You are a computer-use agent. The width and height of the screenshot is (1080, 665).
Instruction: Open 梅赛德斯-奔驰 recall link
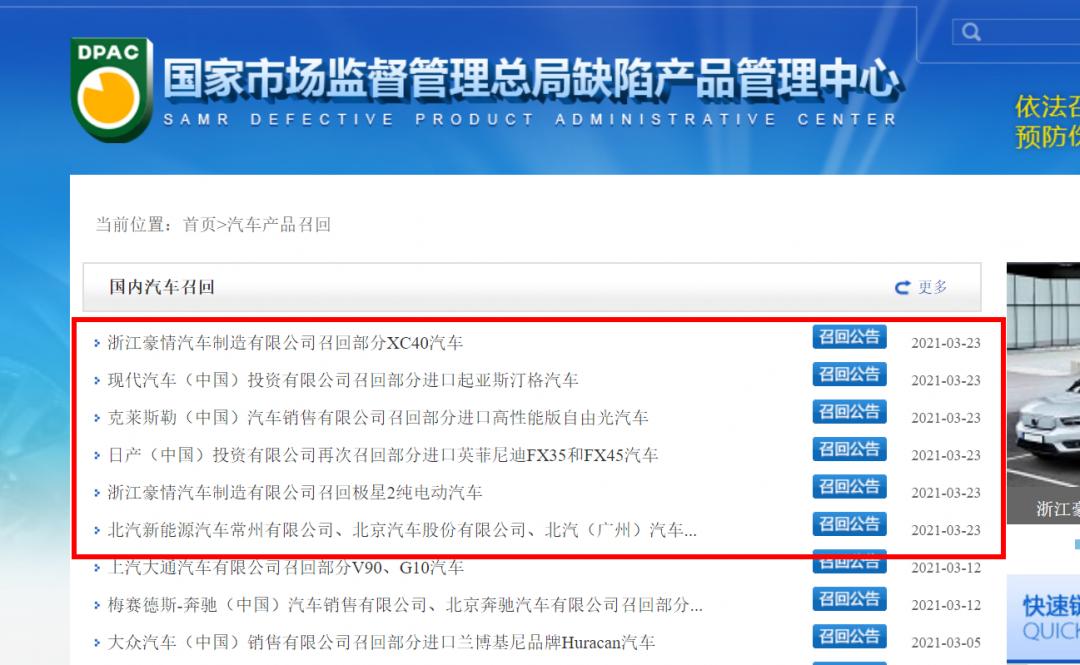[405, 605]
